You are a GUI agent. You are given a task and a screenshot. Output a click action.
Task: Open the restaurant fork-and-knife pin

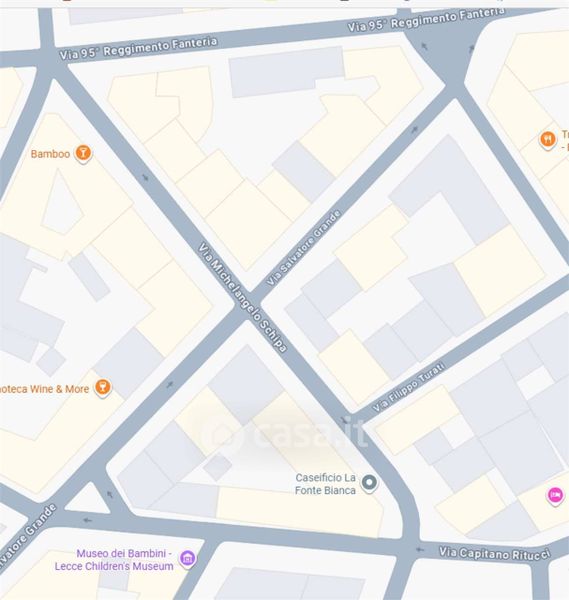click(x=548, y=140)
